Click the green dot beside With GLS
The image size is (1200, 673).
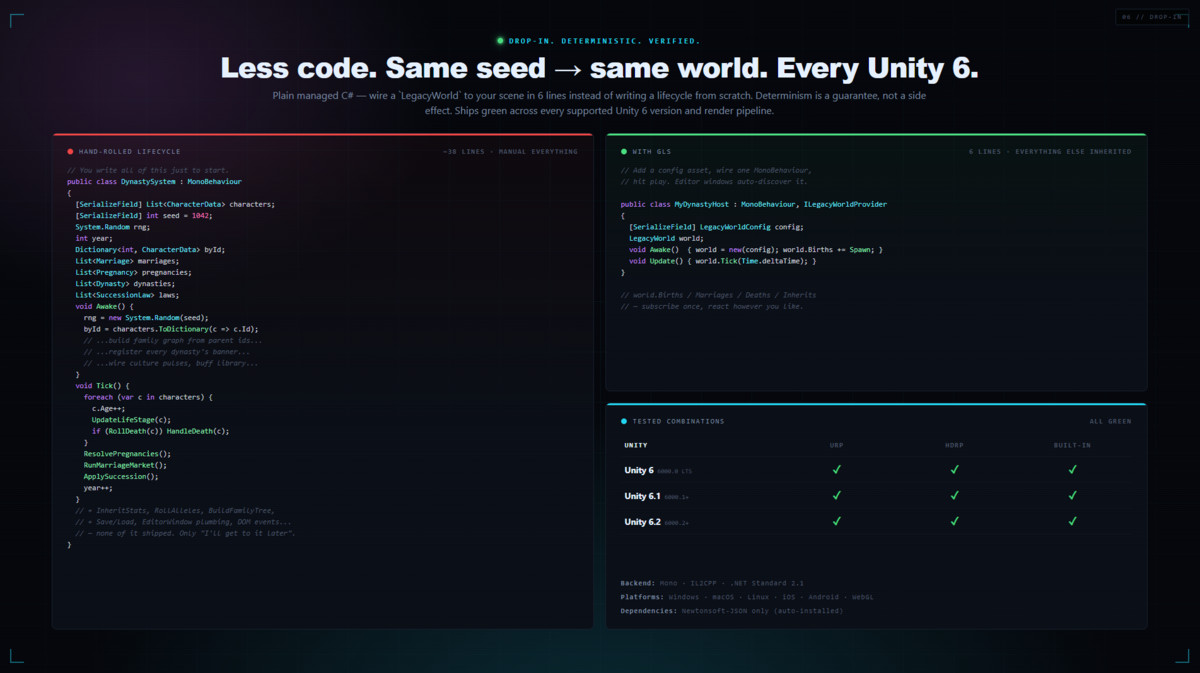coord(624,152)
